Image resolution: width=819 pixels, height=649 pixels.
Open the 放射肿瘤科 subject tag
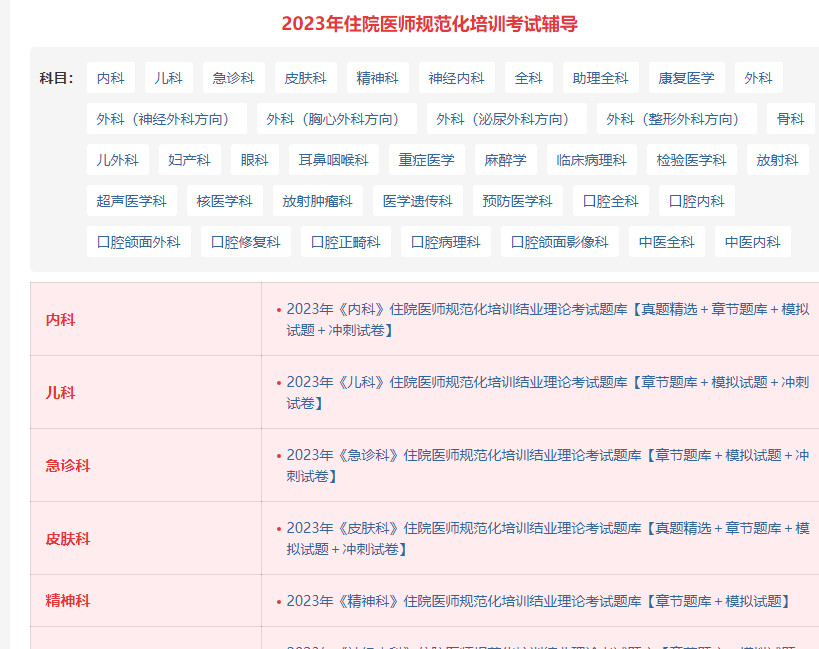point(318,201)
